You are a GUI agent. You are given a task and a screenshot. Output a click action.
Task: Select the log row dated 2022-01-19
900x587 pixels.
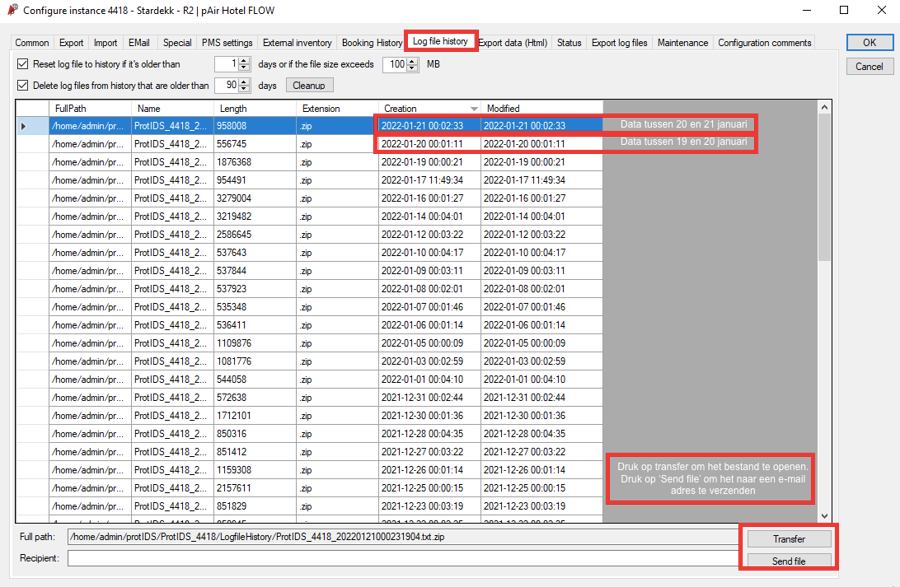click(300, 161)
